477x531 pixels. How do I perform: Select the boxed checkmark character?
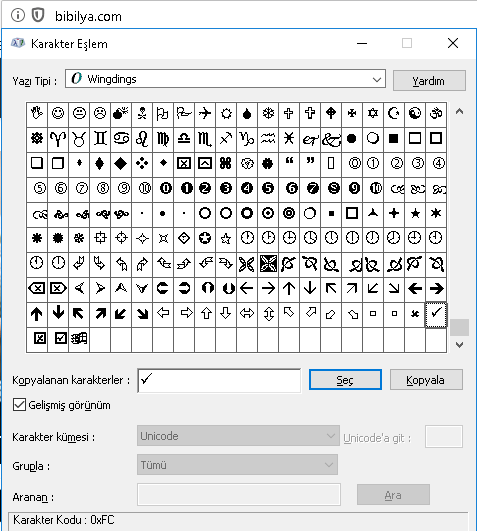click(x=58, y=339)
